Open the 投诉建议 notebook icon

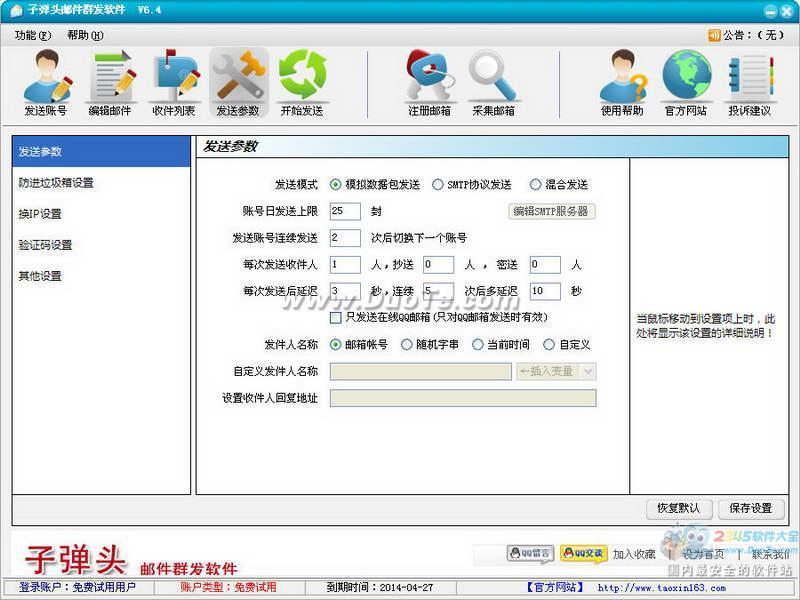[x=750, y=83]
